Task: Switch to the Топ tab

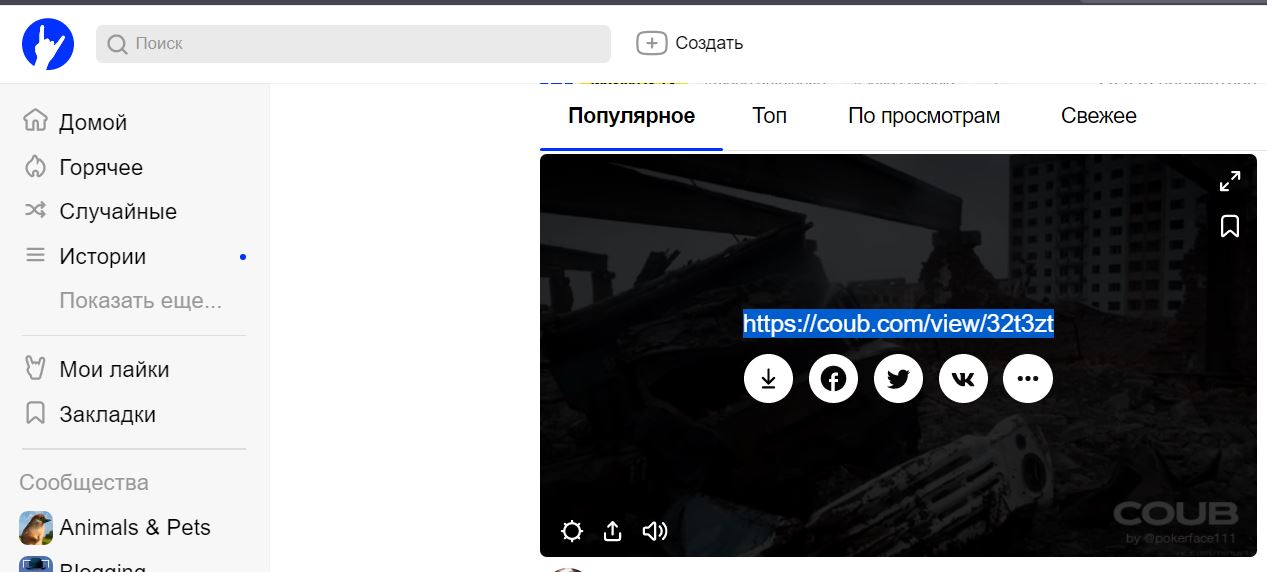Action: pos(770,116)
